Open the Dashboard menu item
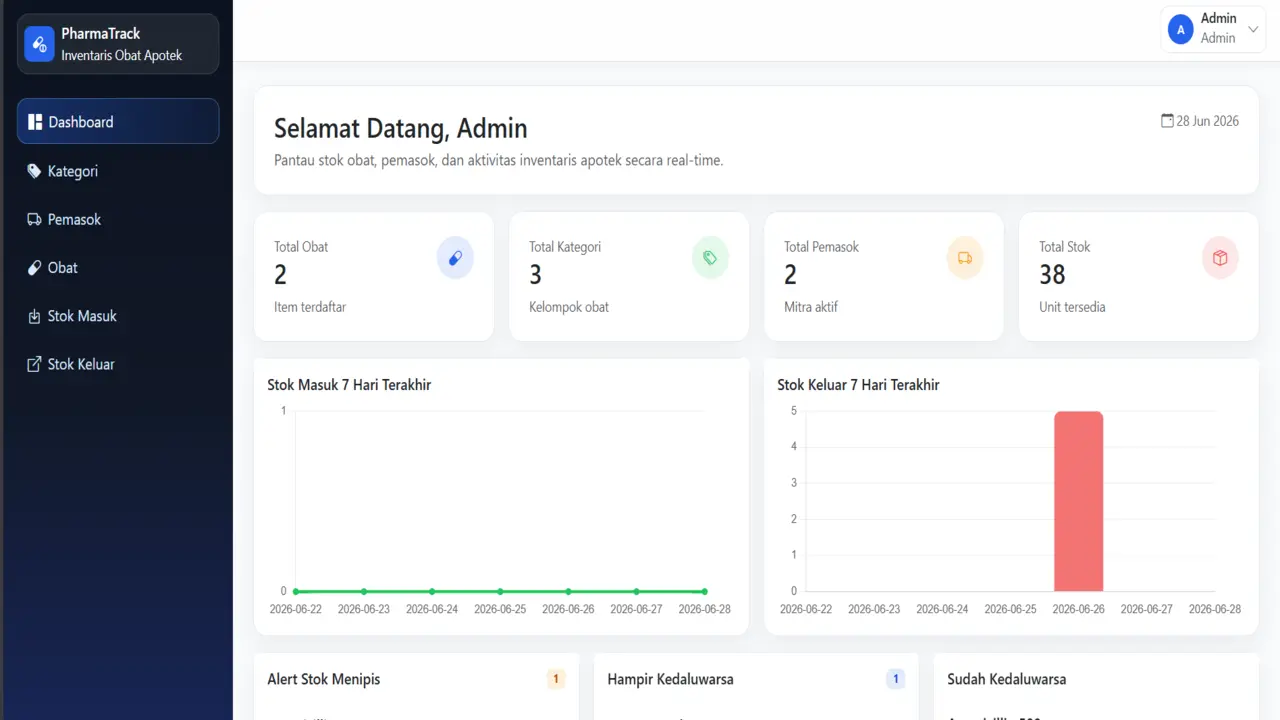 coord(118,122)
